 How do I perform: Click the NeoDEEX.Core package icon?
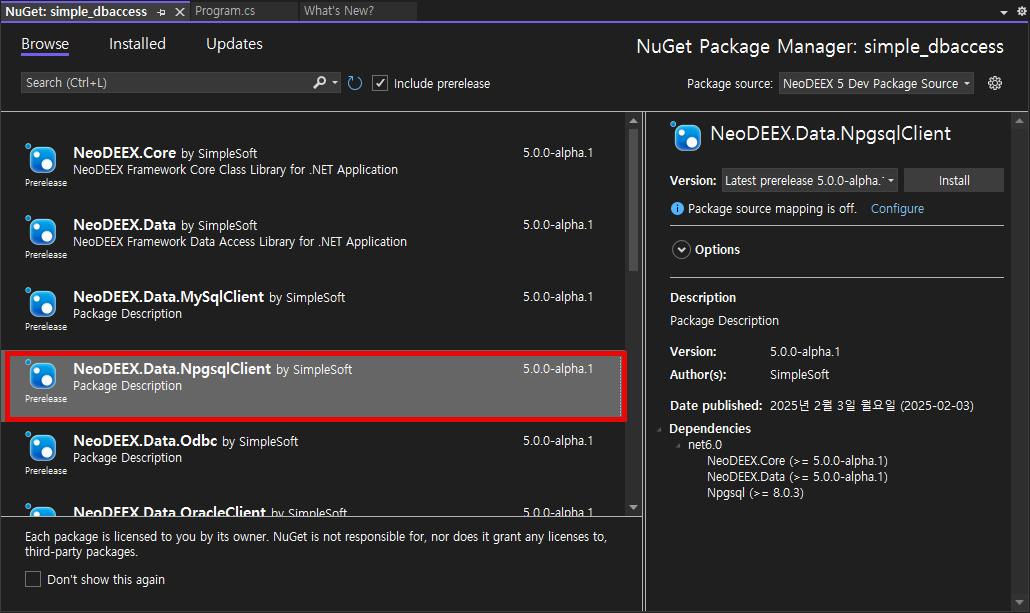pyautogui.click(x=42, y=159)
